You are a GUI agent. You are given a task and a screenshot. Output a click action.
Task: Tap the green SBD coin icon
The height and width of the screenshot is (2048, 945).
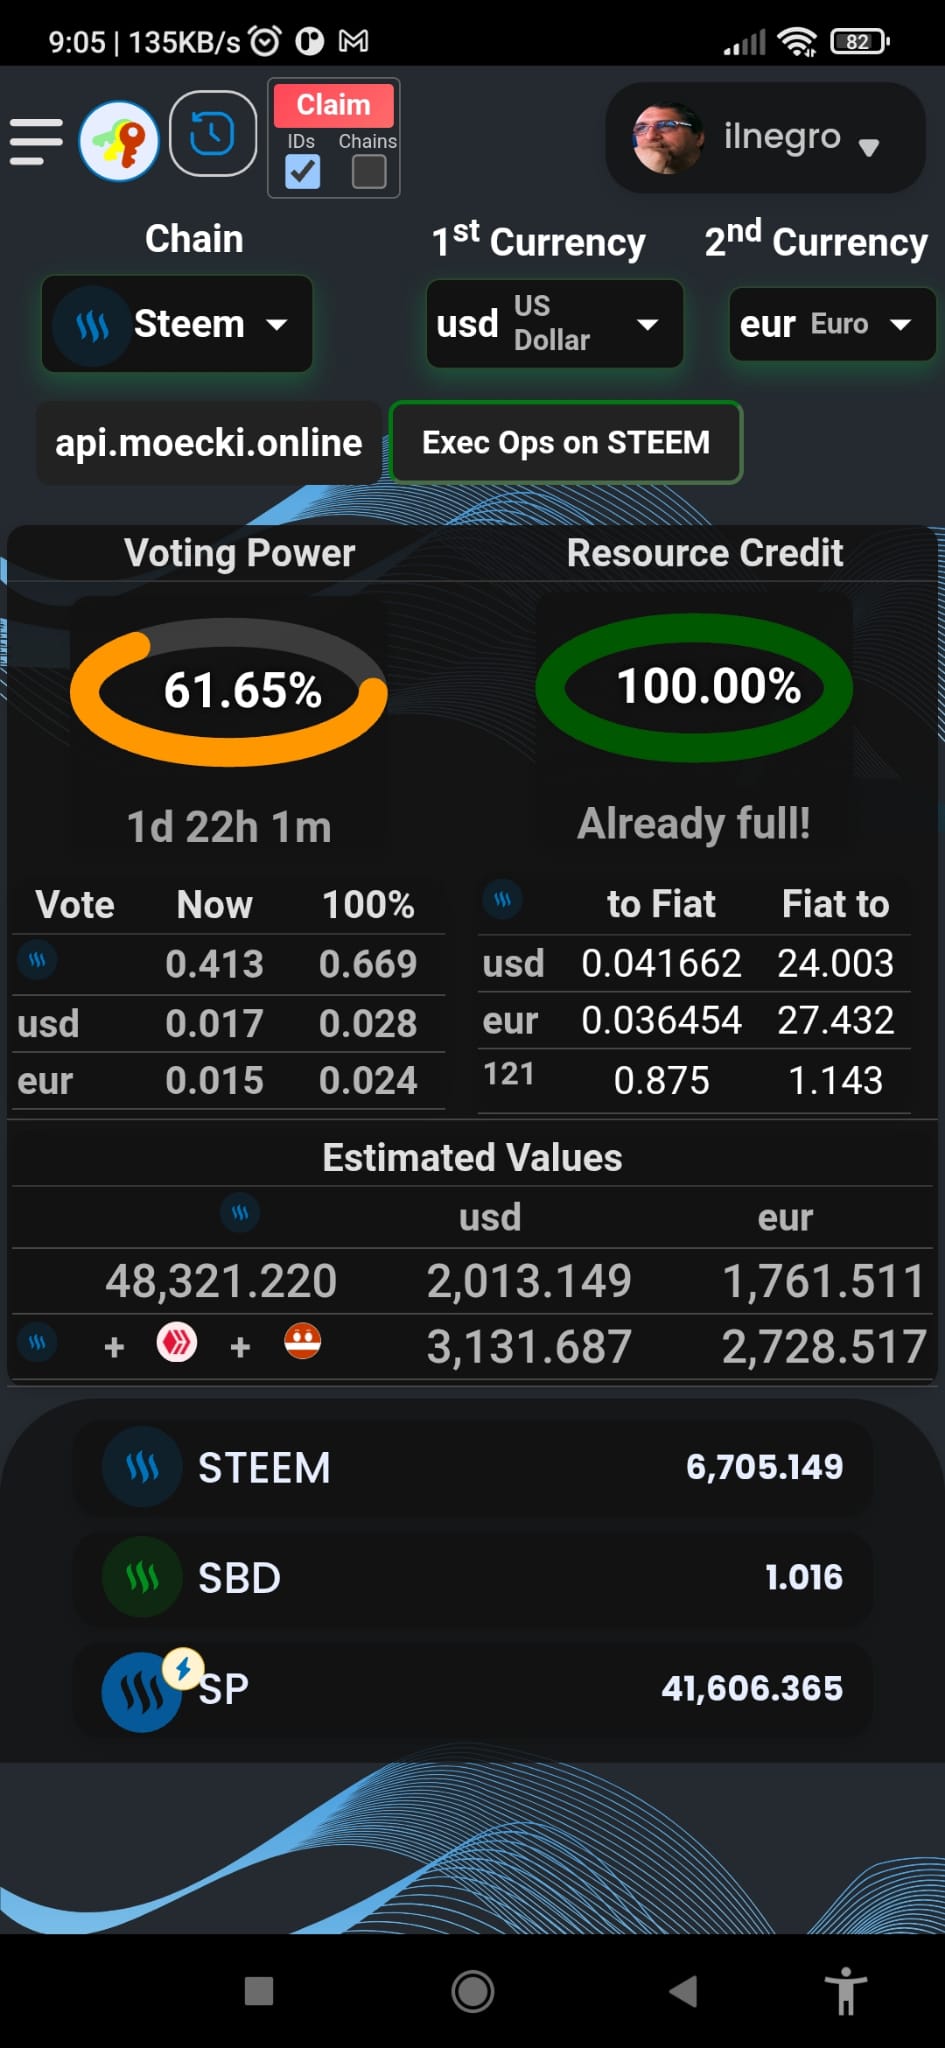point(142,1577)
